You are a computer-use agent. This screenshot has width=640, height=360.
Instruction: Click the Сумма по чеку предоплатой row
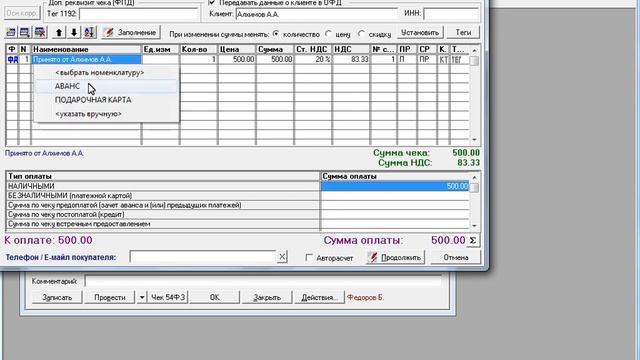[x=163, y=205]
